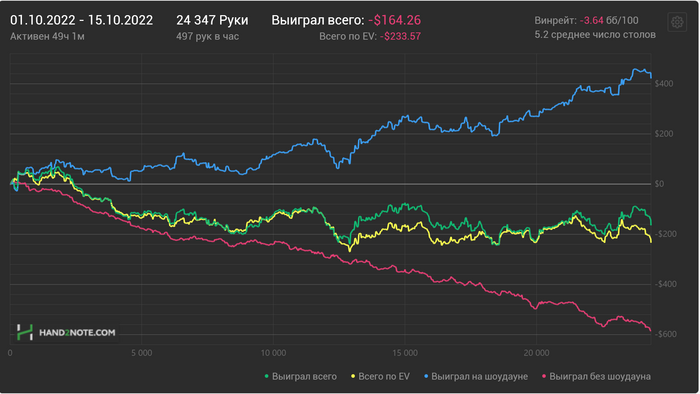The image size is (700, 394).
Task: Click the 15 000 x-axis label
Action: point(405,353)
